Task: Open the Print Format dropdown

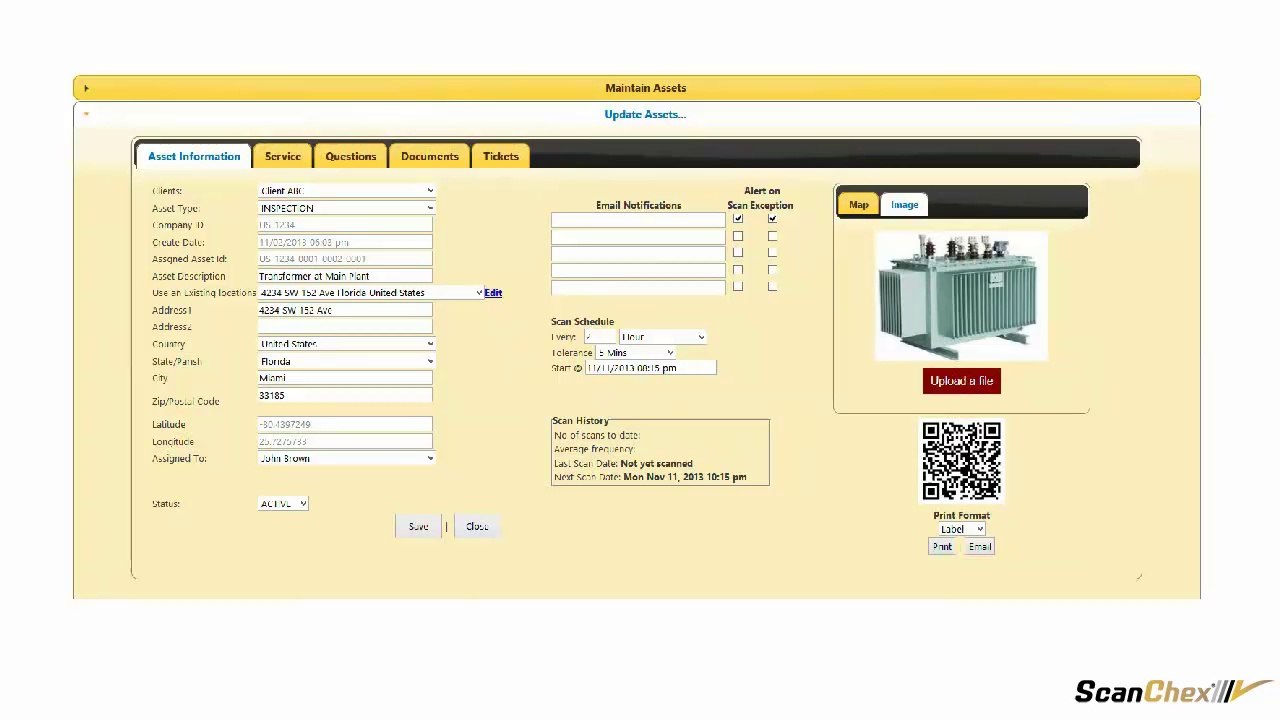Action: 961,529
